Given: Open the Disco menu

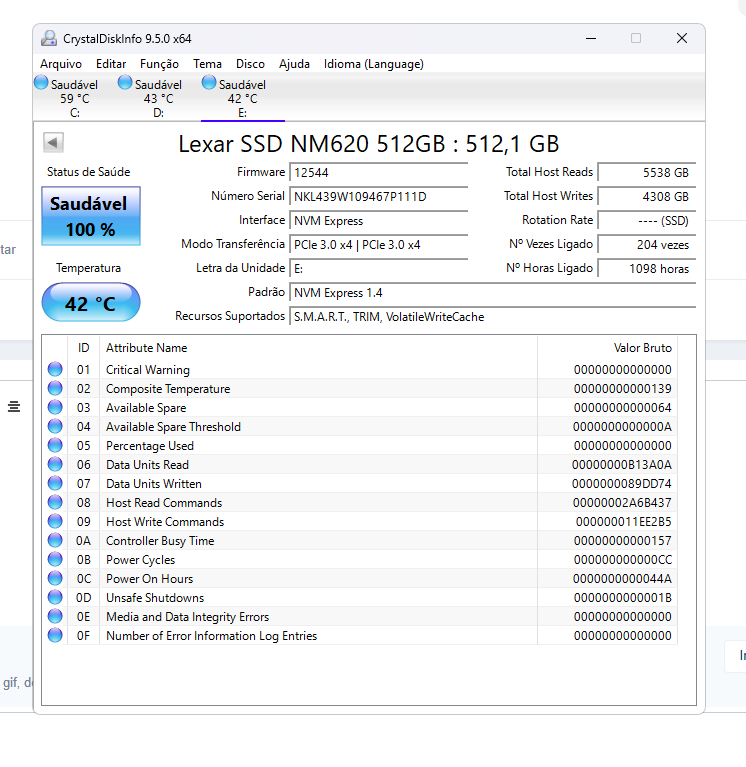Looking at the screenshot, I should coord(250,64).
